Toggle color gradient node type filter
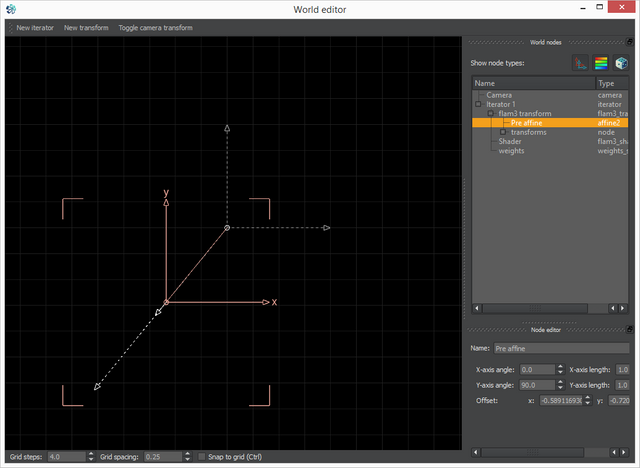The height and width of the screenshot is (468, 640). pos(601,63)
